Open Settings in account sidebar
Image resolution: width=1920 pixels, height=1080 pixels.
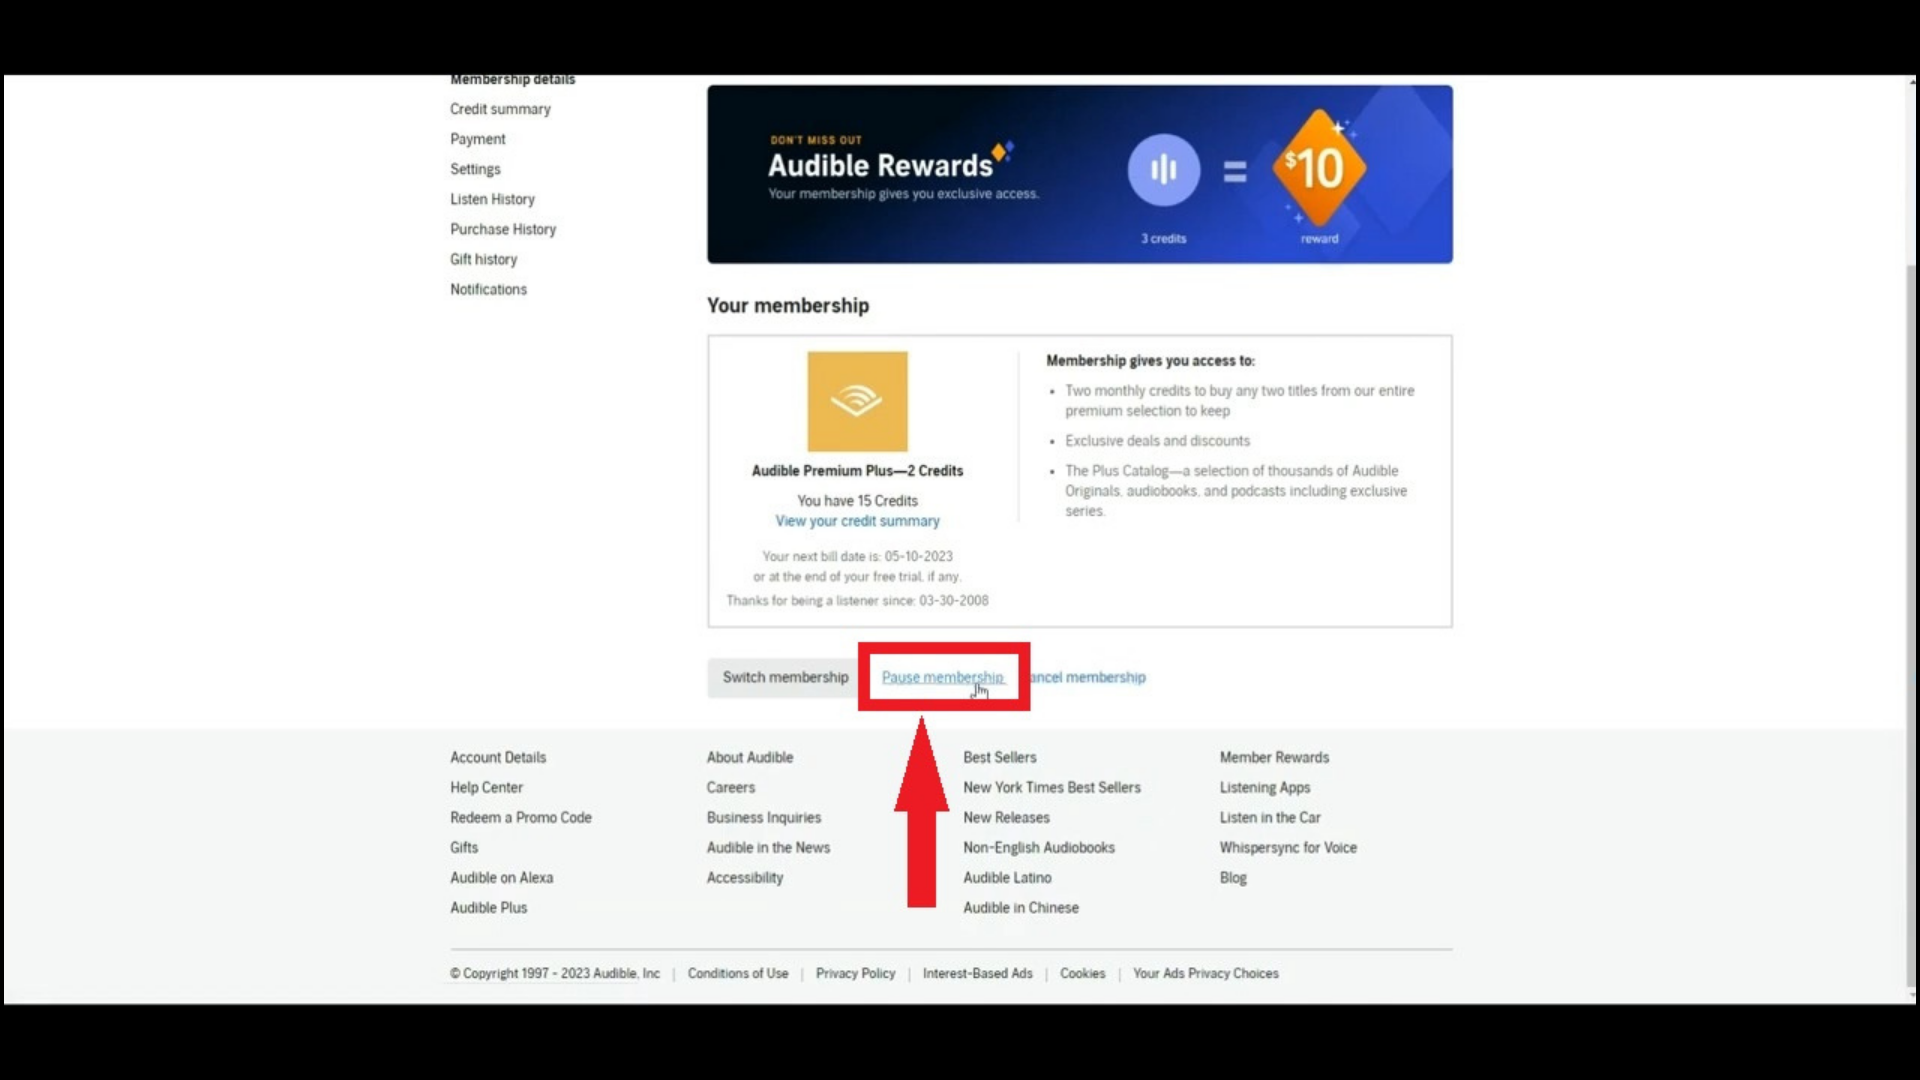click(x=475, y=169)
